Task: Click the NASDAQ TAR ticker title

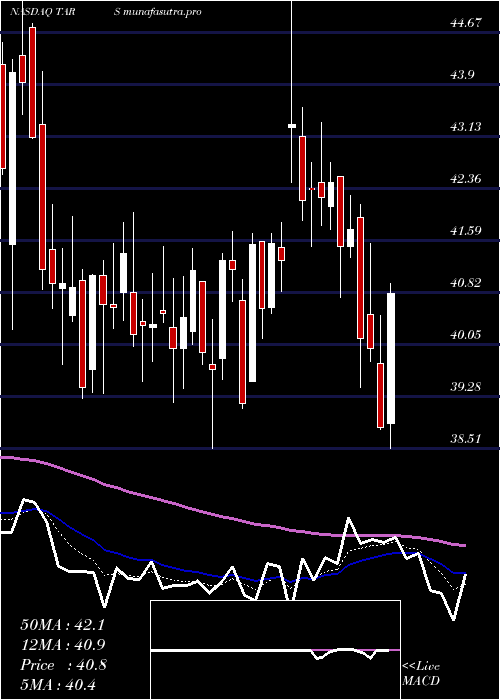Action: [44, 12]
